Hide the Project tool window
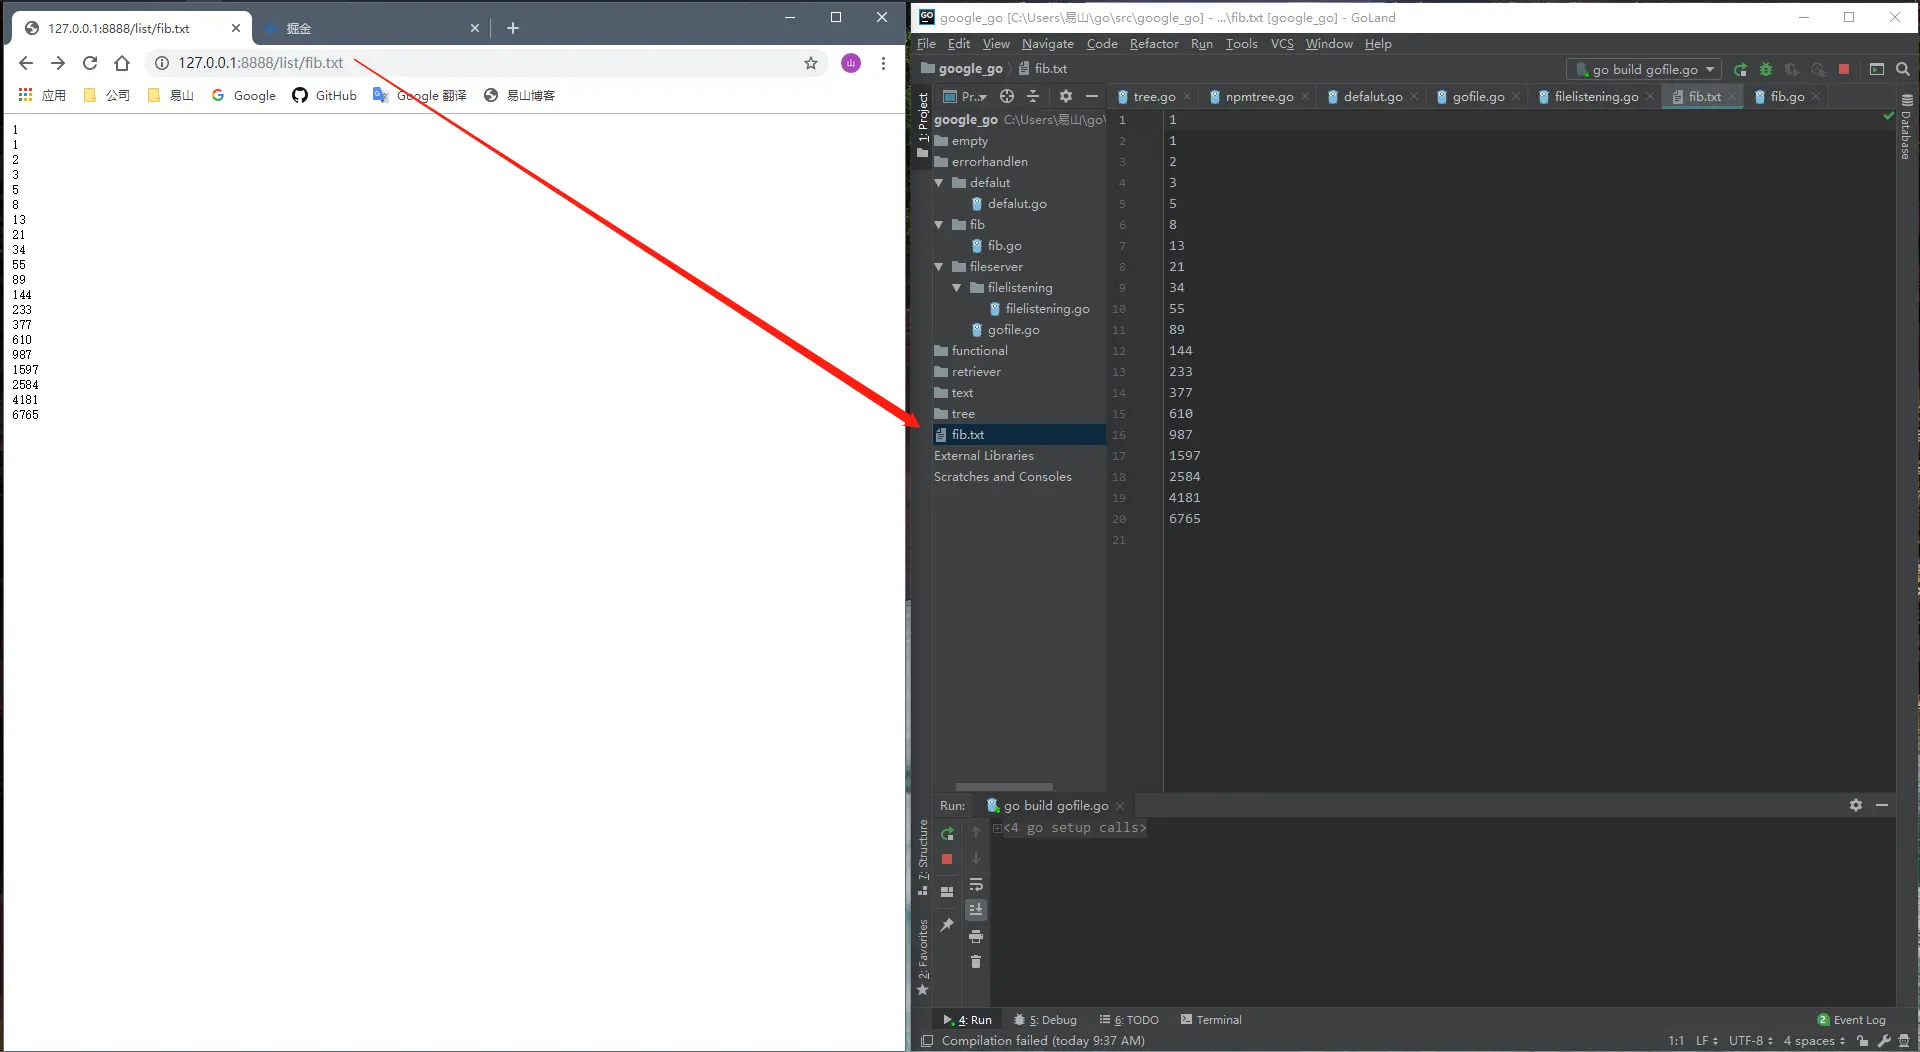1920x1052 pixels. click(1092, 96)
